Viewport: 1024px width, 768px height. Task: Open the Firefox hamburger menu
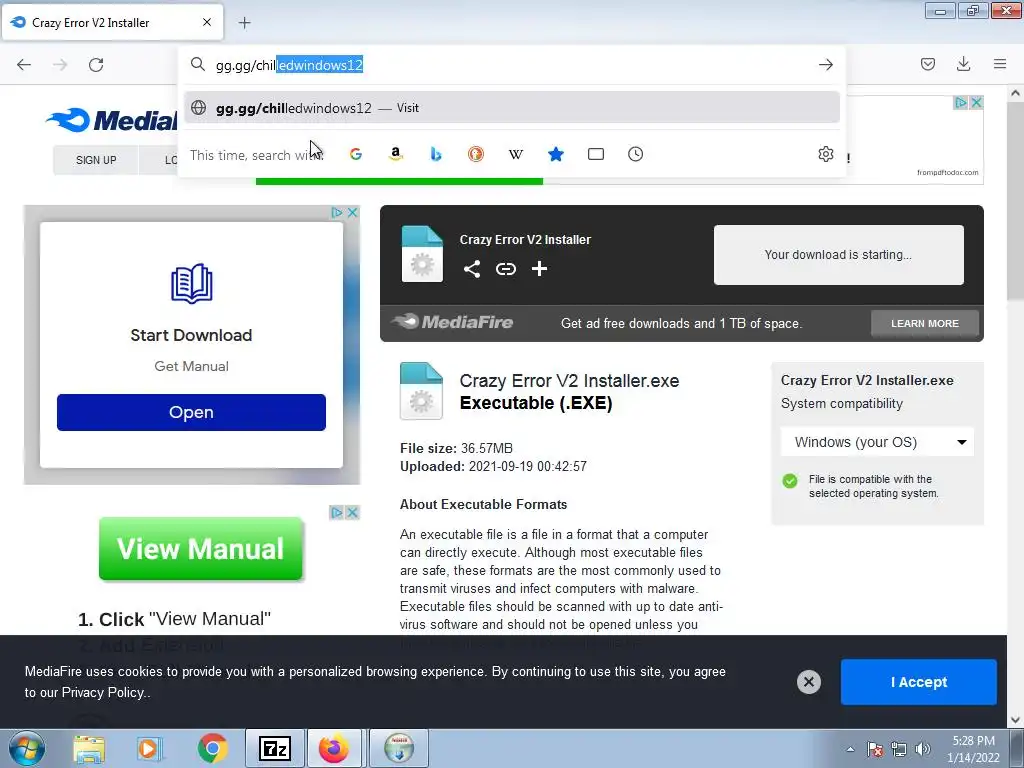point(1000,64)
